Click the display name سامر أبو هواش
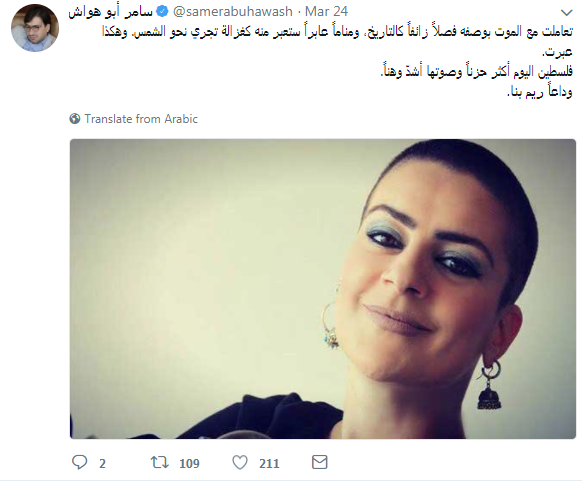This screenshot has height=481, width=582. [110, 12]
